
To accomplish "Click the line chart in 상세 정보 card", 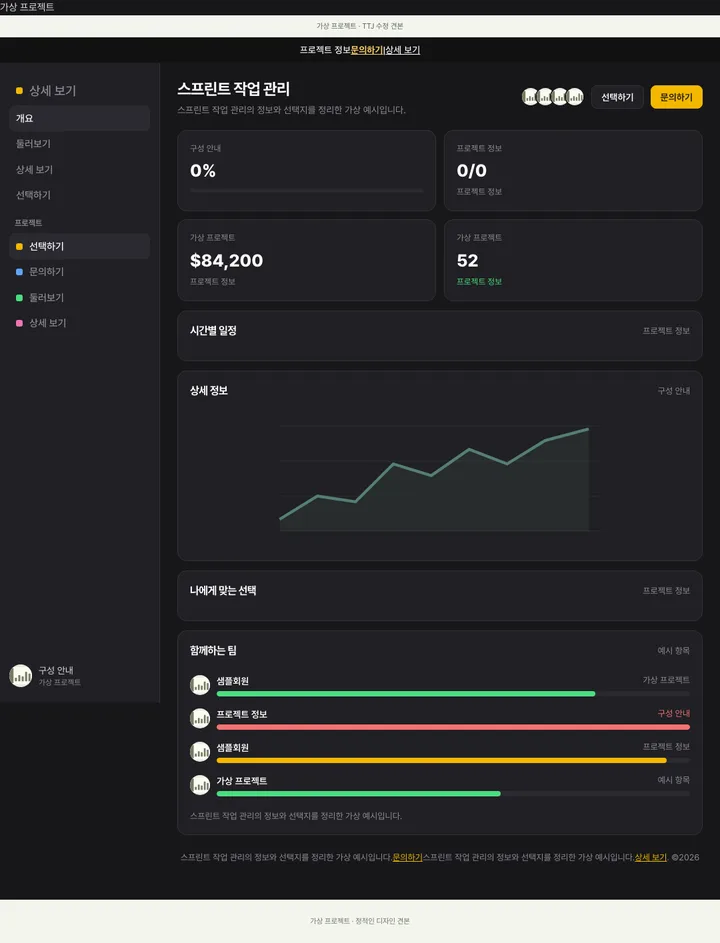I will (x=440, y=479).
